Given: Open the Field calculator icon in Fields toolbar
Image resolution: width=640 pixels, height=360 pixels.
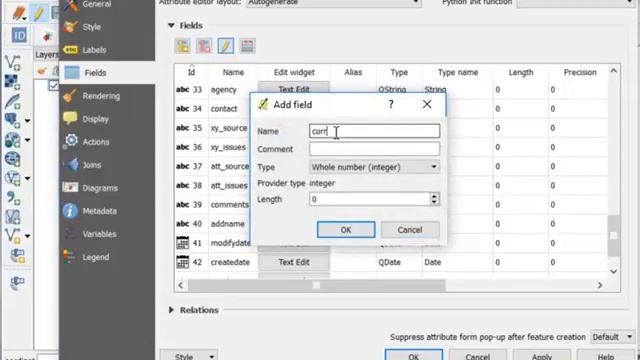Looking at the screenshot, I should click(x=247, y=46).
